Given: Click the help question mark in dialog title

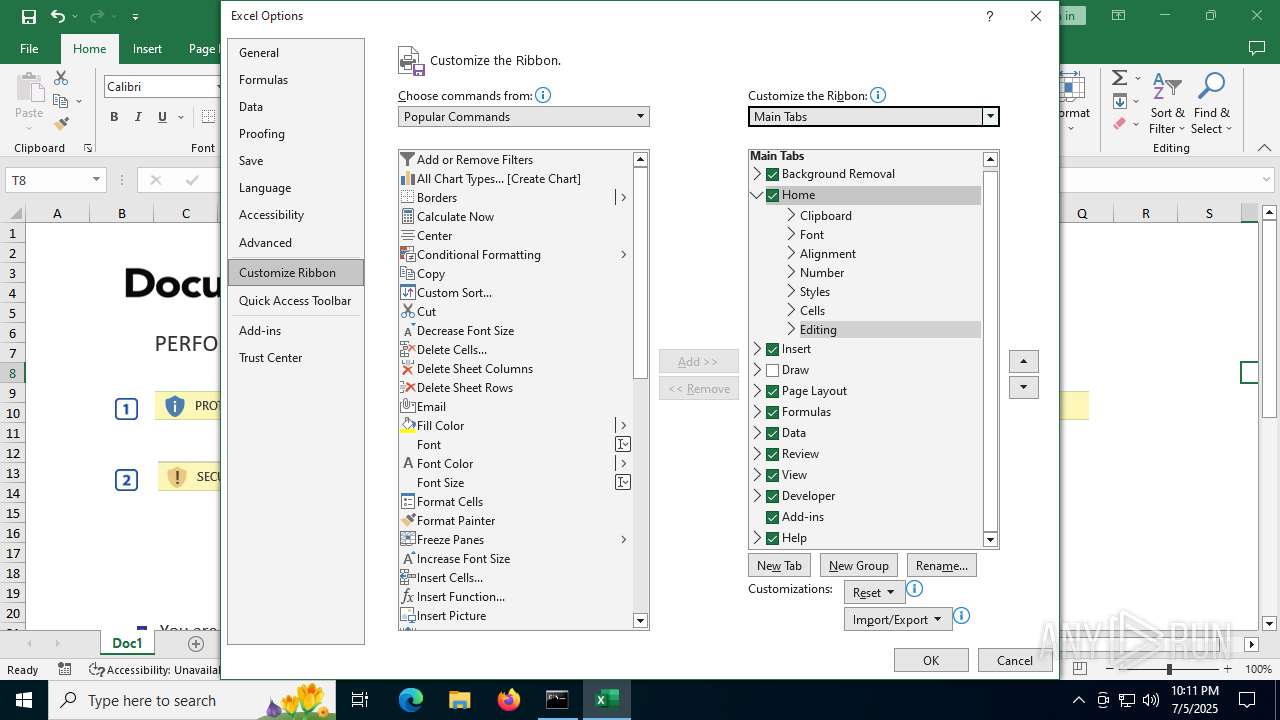Looking at the screenshot, I should 989,16.
